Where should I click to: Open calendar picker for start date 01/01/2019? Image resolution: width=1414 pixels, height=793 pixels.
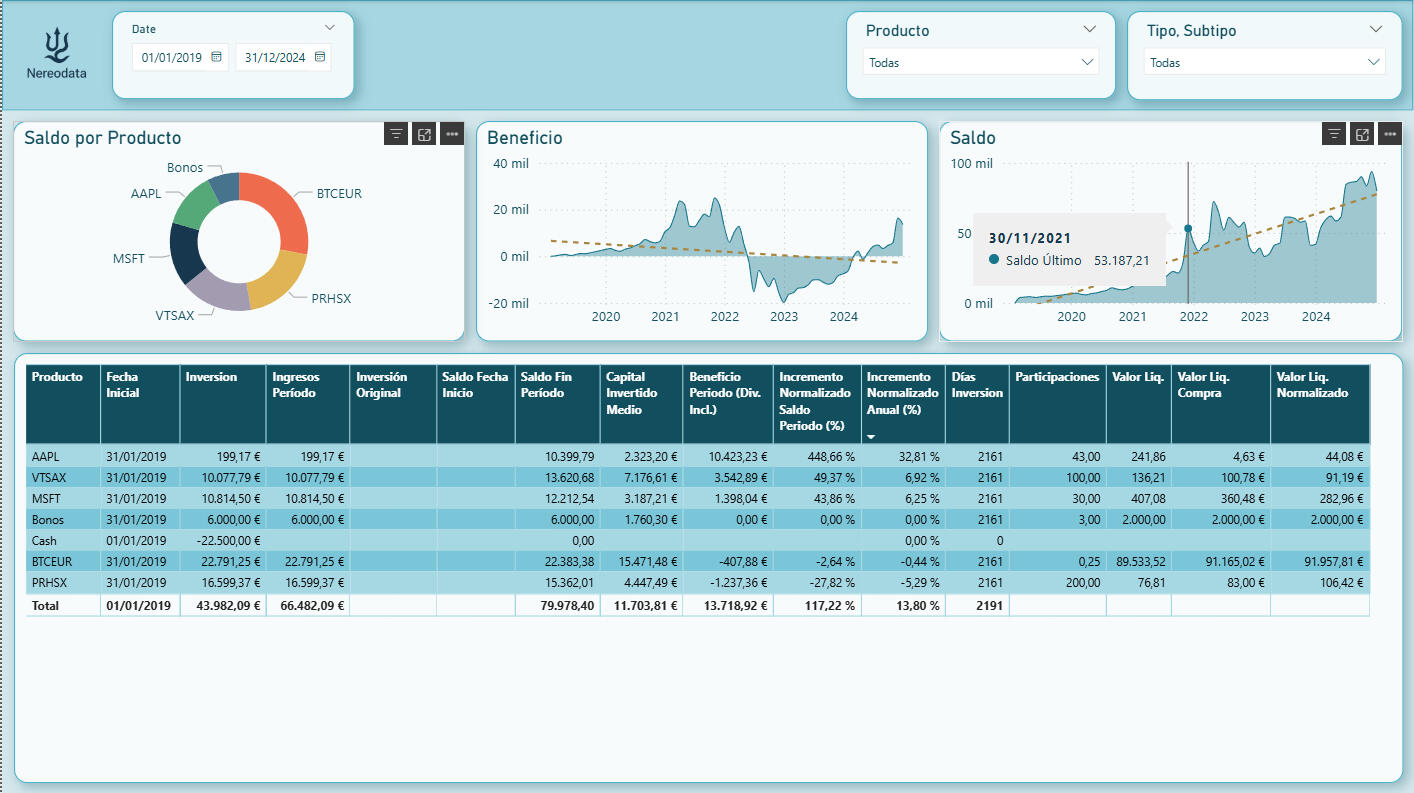click(x=216, y=58)
